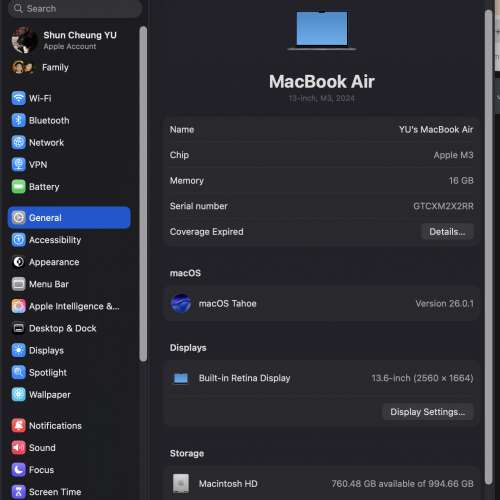Switch to Appearance settings
500x500 pixels.
point(54,262)
